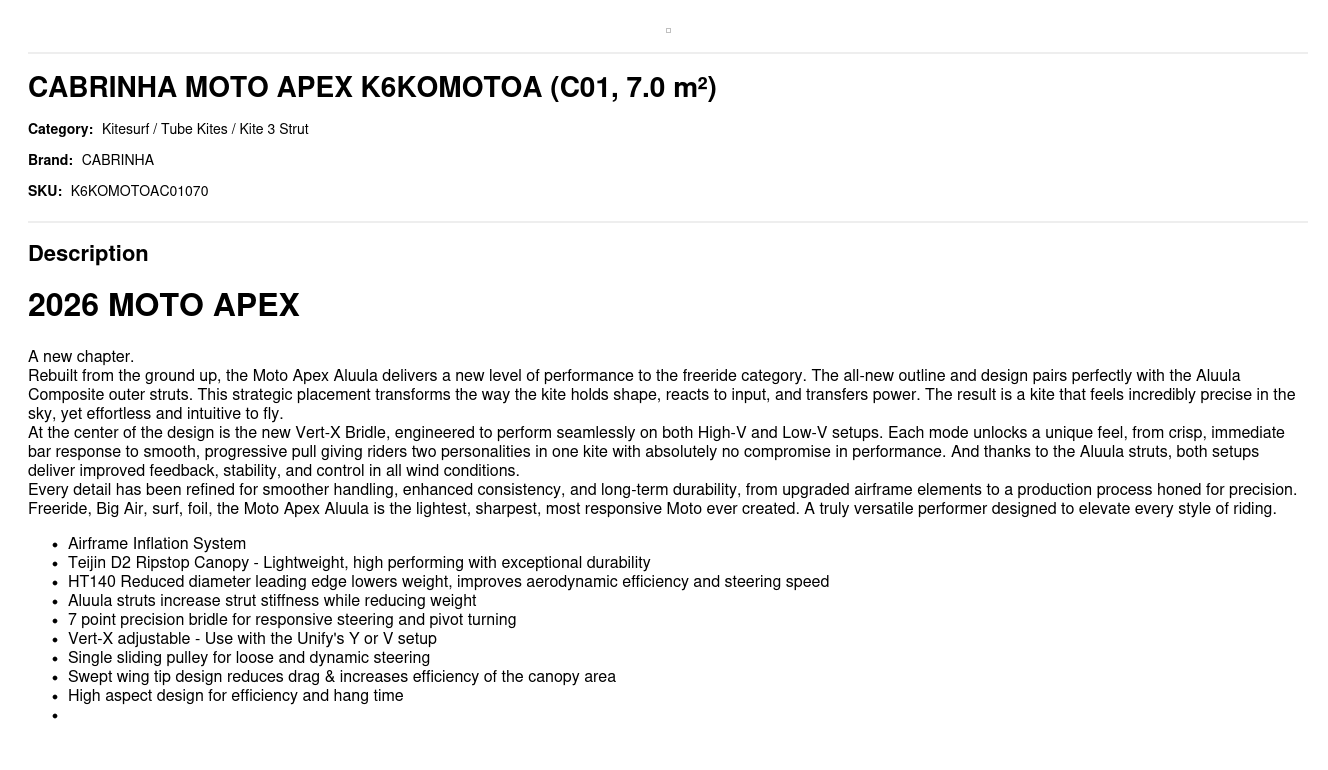This screenshot has width=1328, height=770.
Task: Click the Description section heading
Action: 88,254
